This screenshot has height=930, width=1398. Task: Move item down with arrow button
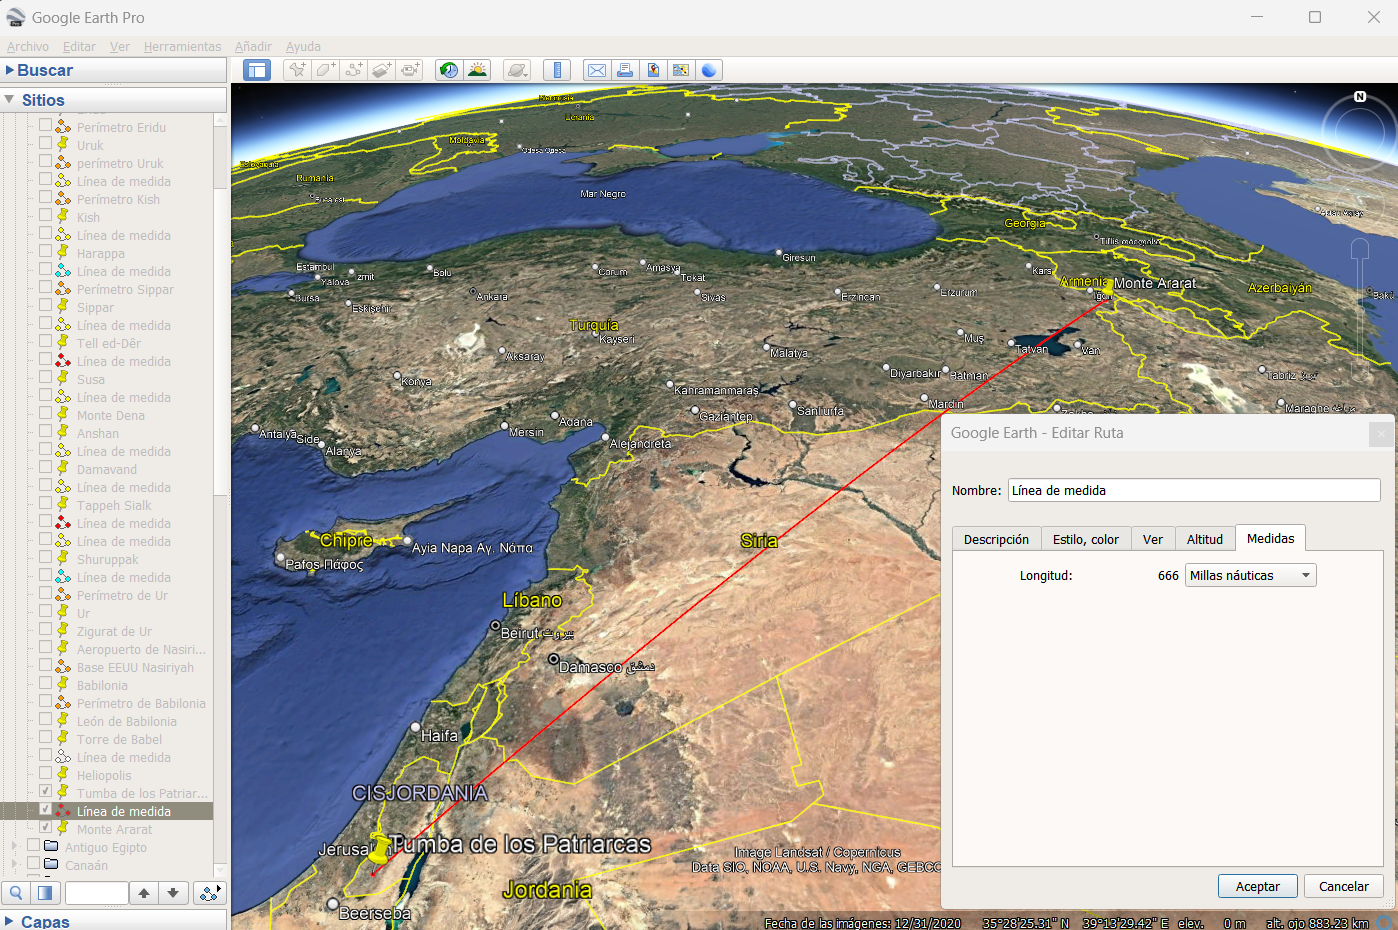pos(173,893)
